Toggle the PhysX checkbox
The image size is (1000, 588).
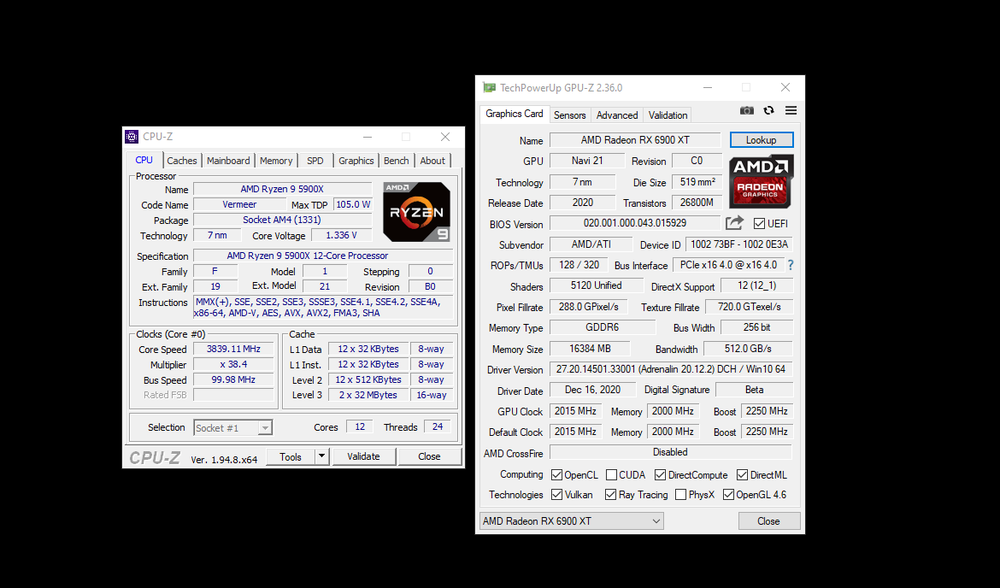(681, 495)
